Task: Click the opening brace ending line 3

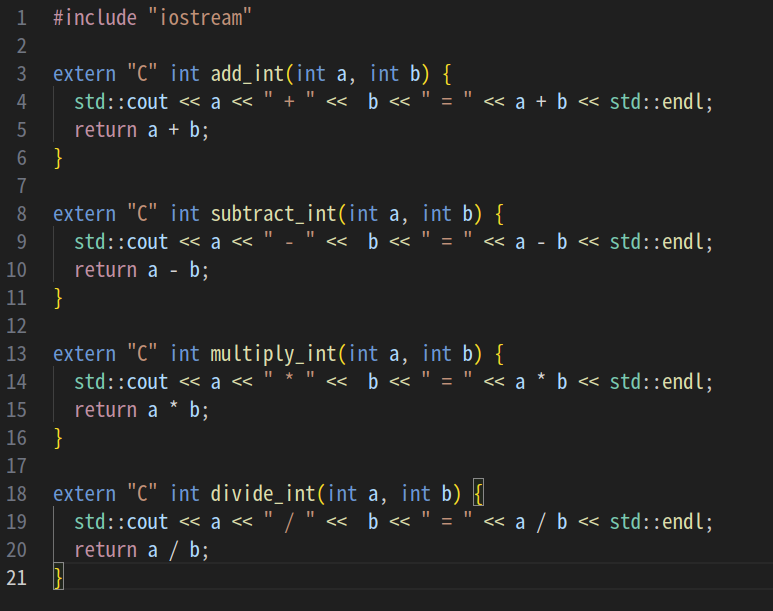Action: [447, 74]
